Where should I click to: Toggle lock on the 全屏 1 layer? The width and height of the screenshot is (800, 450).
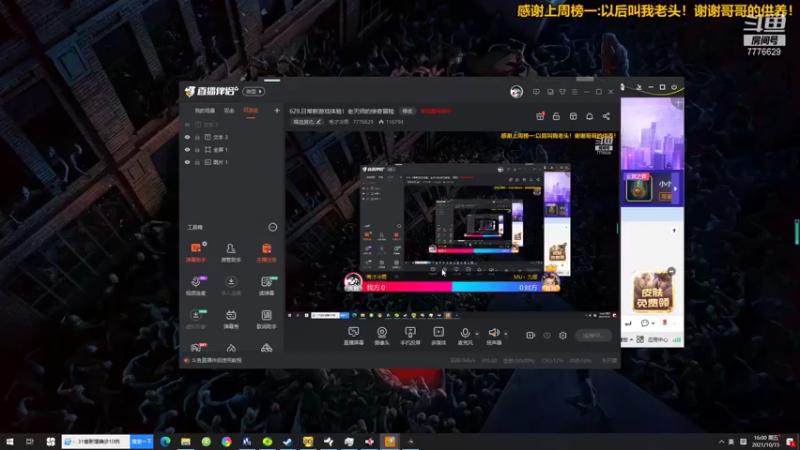[197, 149]
